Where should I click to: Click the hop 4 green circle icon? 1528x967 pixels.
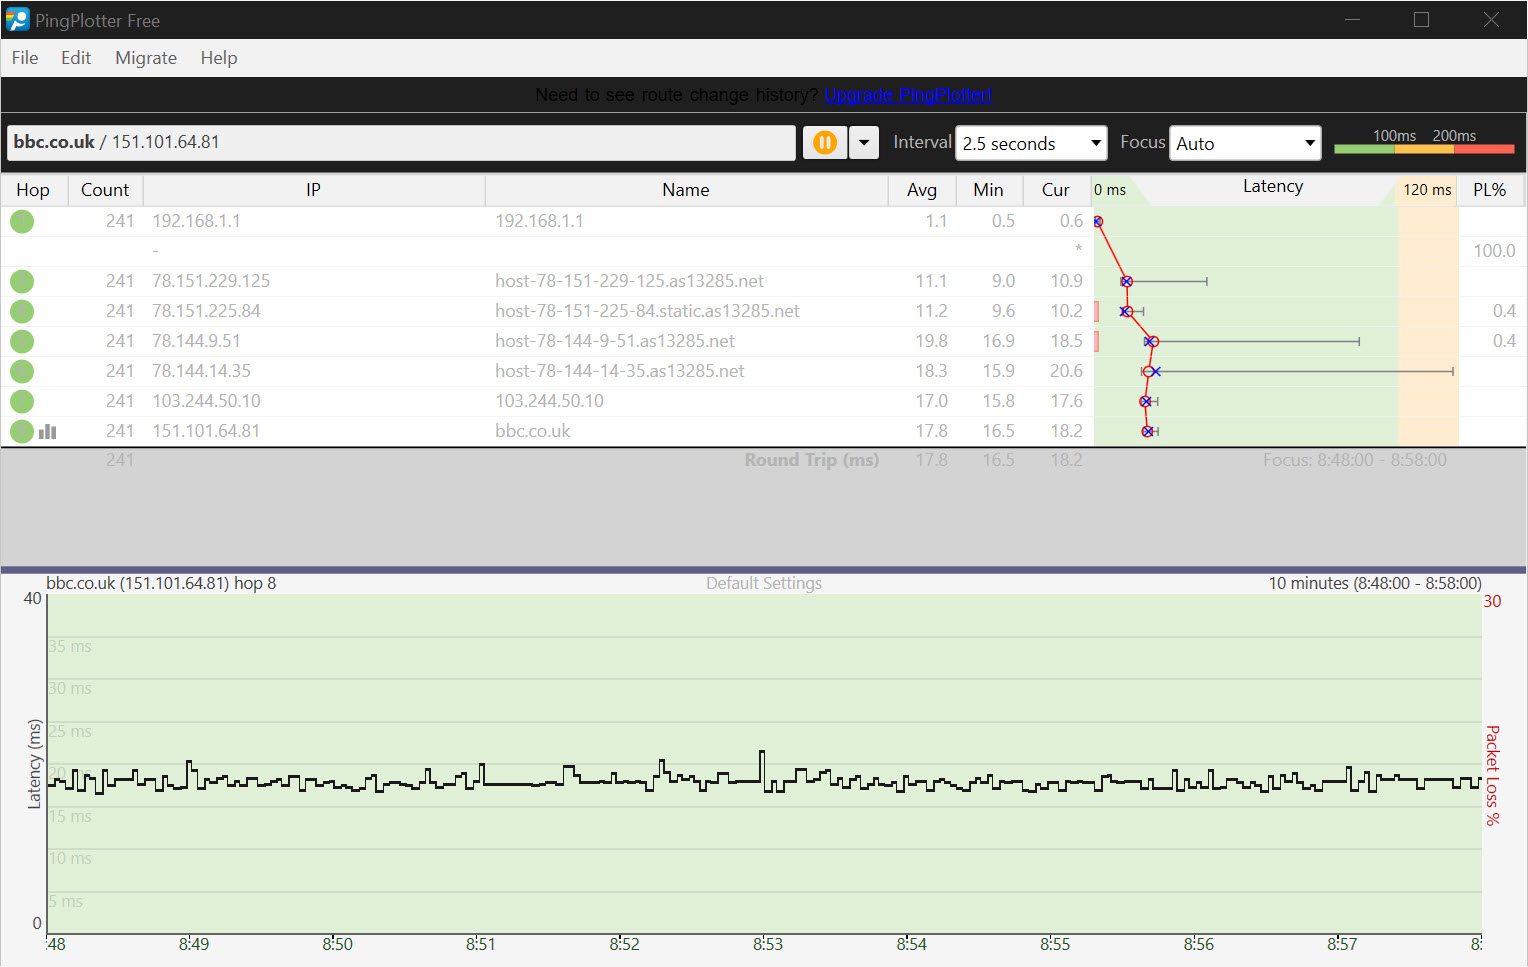click(22, 311)
